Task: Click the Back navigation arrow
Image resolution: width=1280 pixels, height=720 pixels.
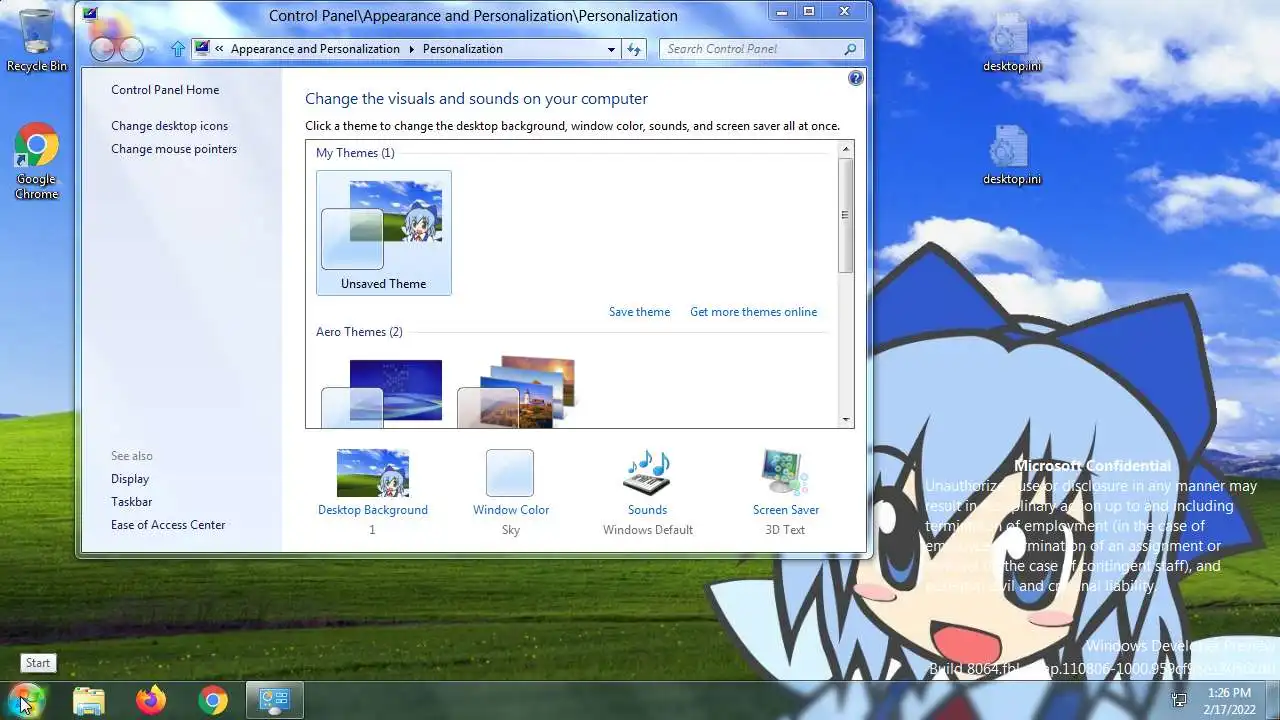Action: pos(104,48)
